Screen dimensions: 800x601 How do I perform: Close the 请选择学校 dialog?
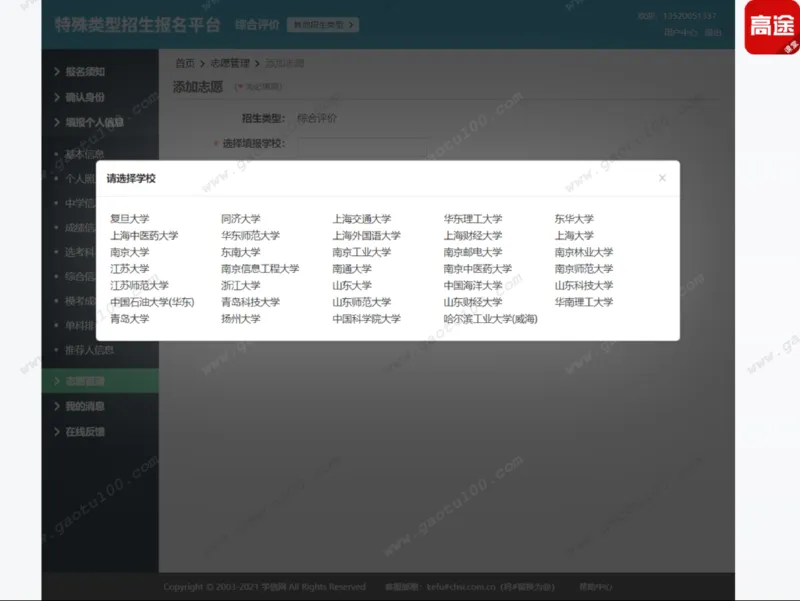[x=662, y=178]
